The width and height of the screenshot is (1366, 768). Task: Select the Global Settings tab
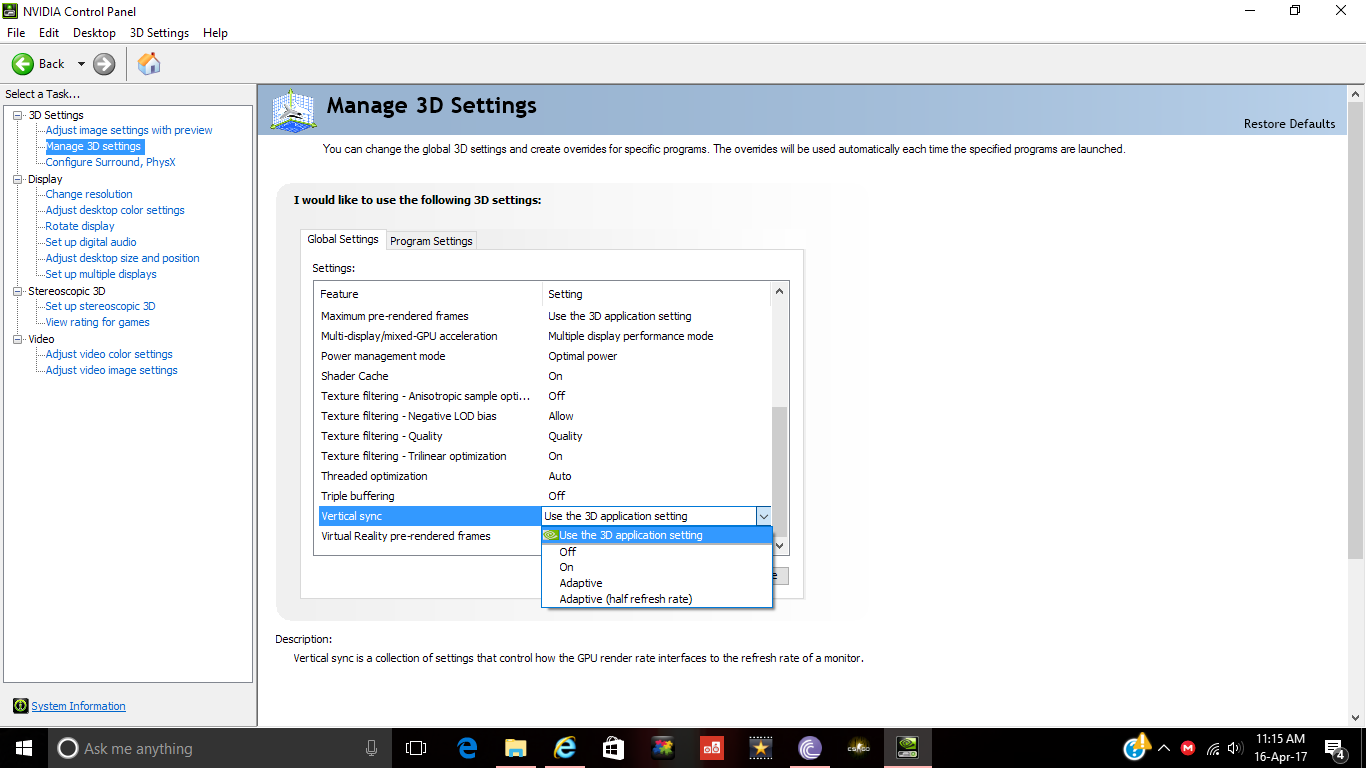343,239
